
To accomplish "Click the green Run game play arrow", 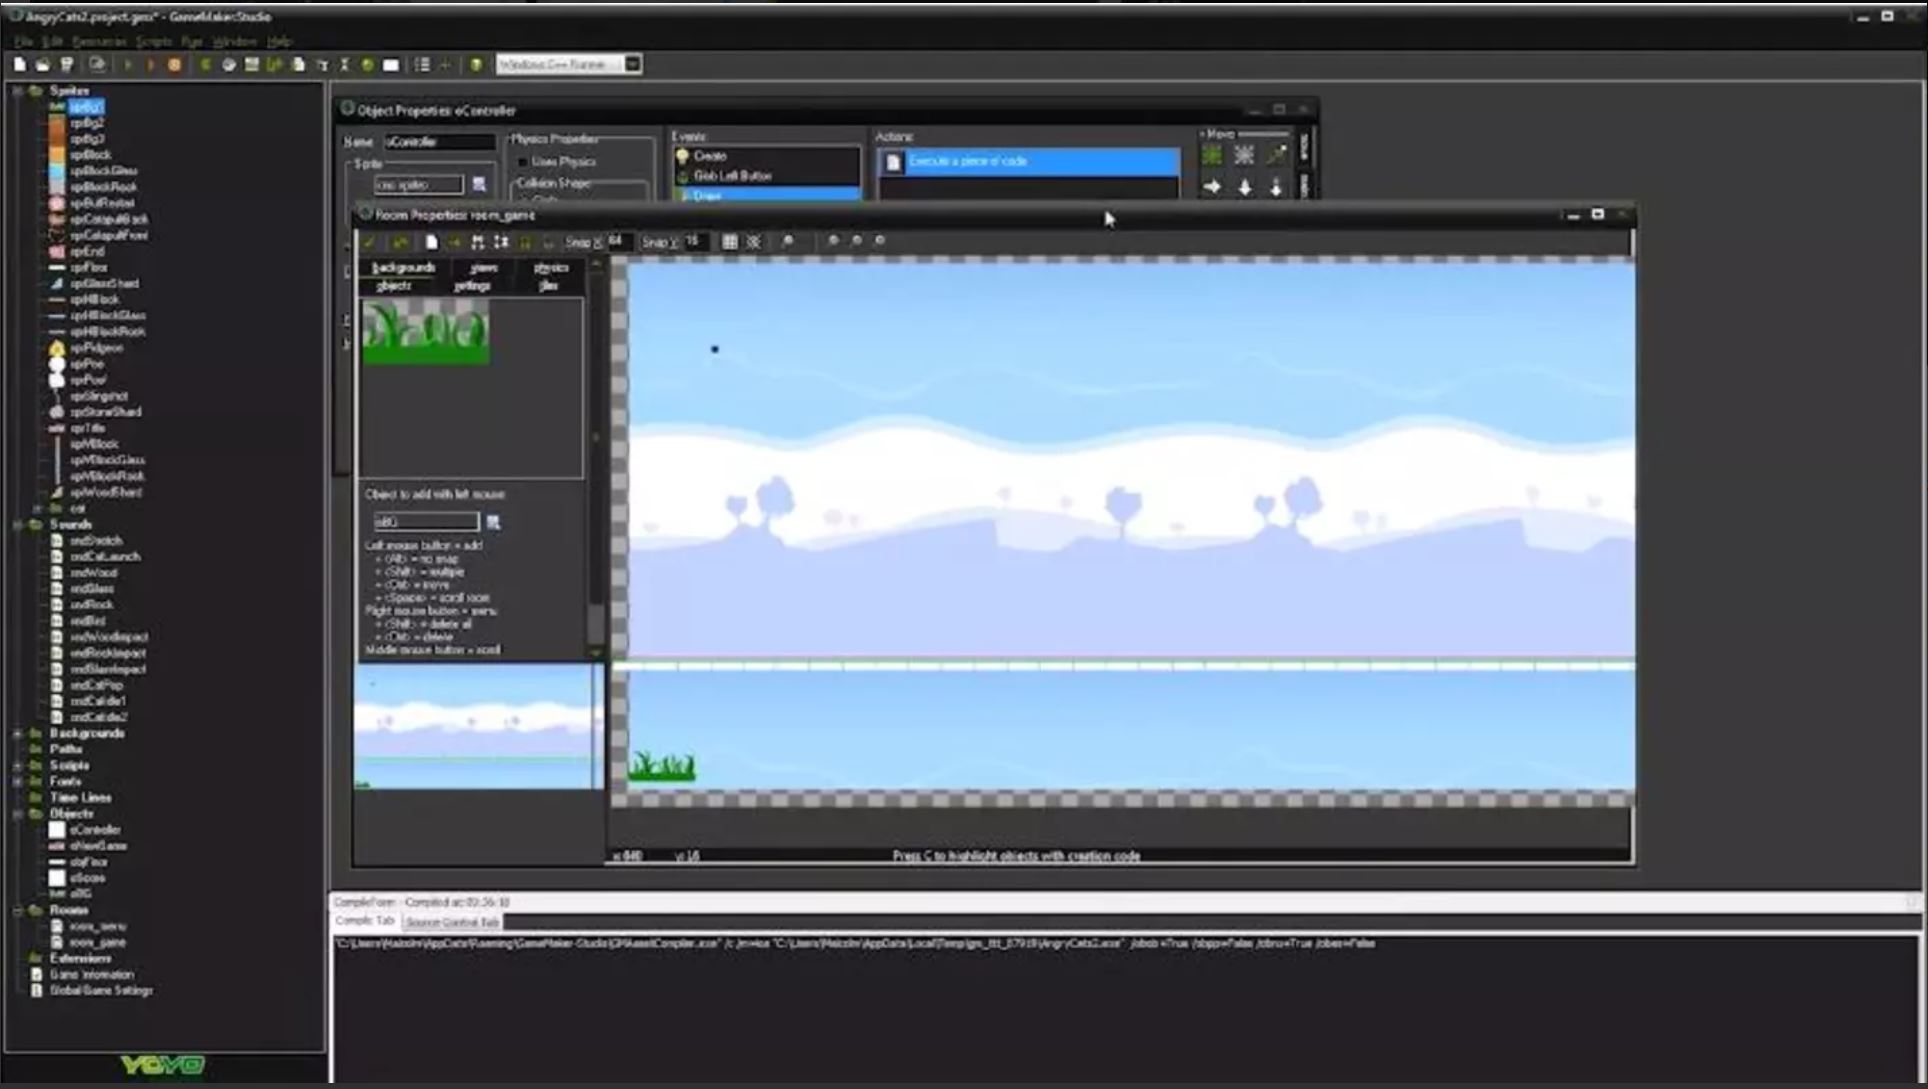I will pyautogui.click(x=128, y=65).
